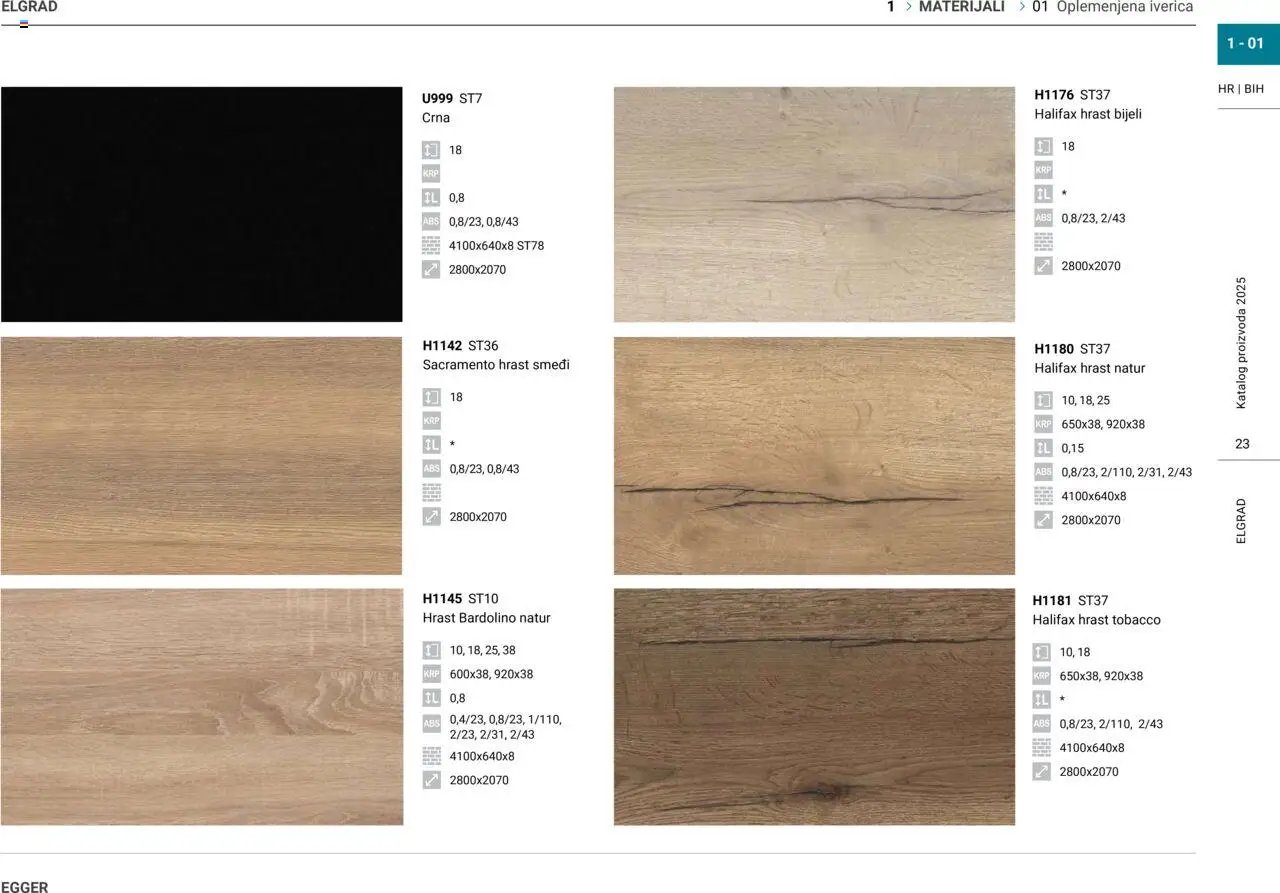The image size is (1280, 893).
Task: Click the sheet size arrow icon for H1181
Action: 1042,772
